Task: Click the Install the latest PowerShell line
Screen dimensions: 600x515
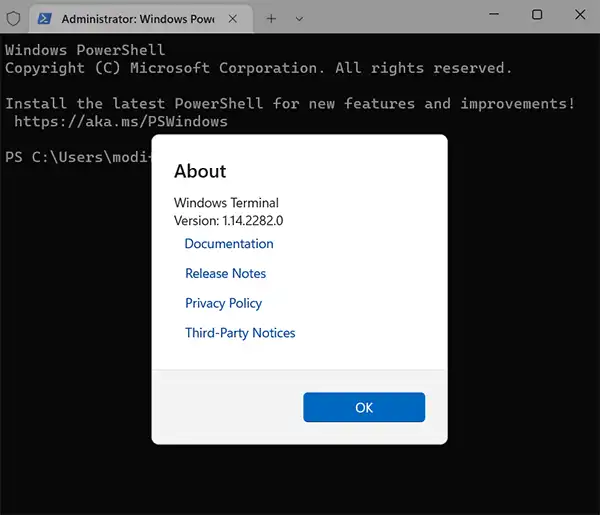Action: point(290,104)
